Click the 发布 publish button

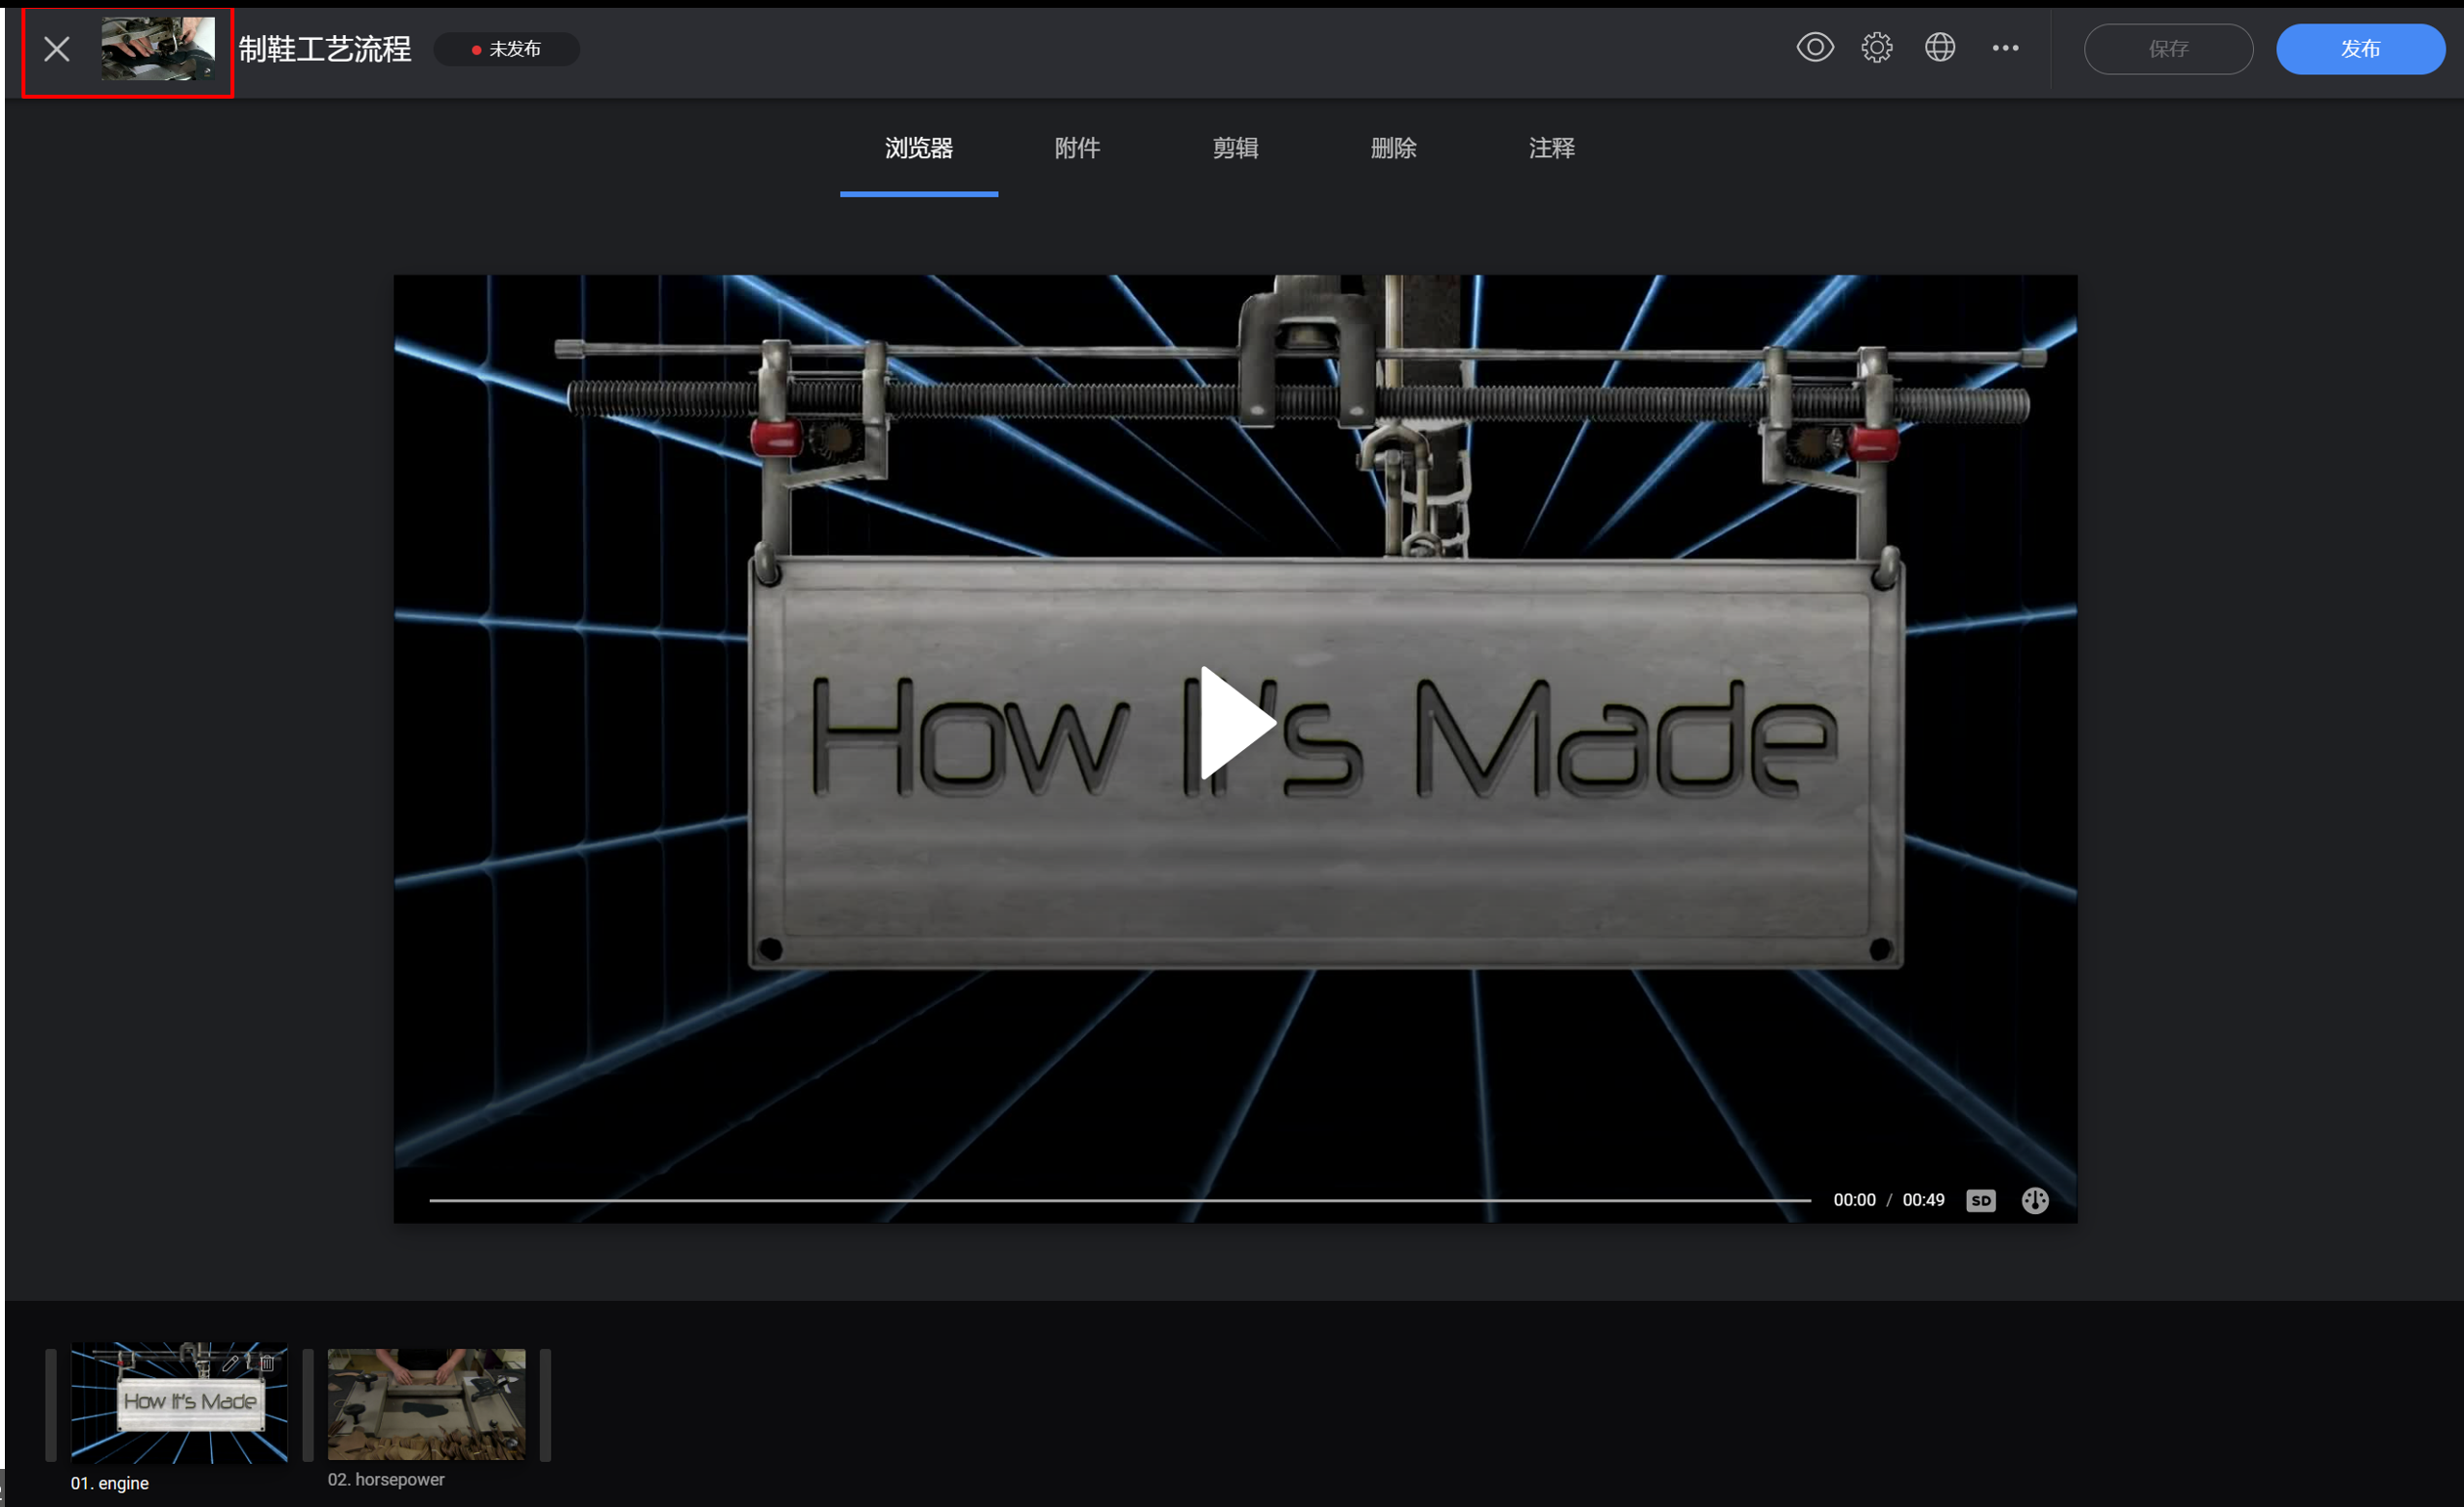tap(2360, 49)
